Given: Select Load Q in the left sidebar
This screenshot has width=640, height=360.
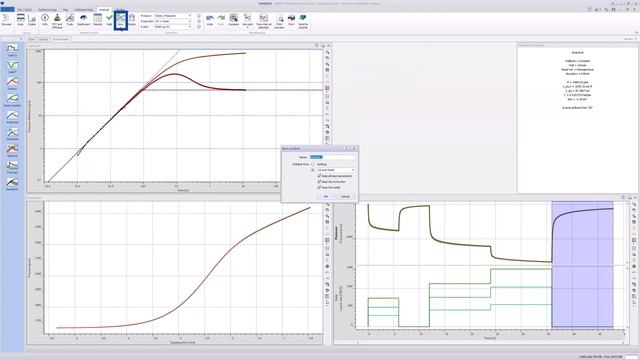Looking at the screenshot, I should pyautogui.click(x=12, y=50).
